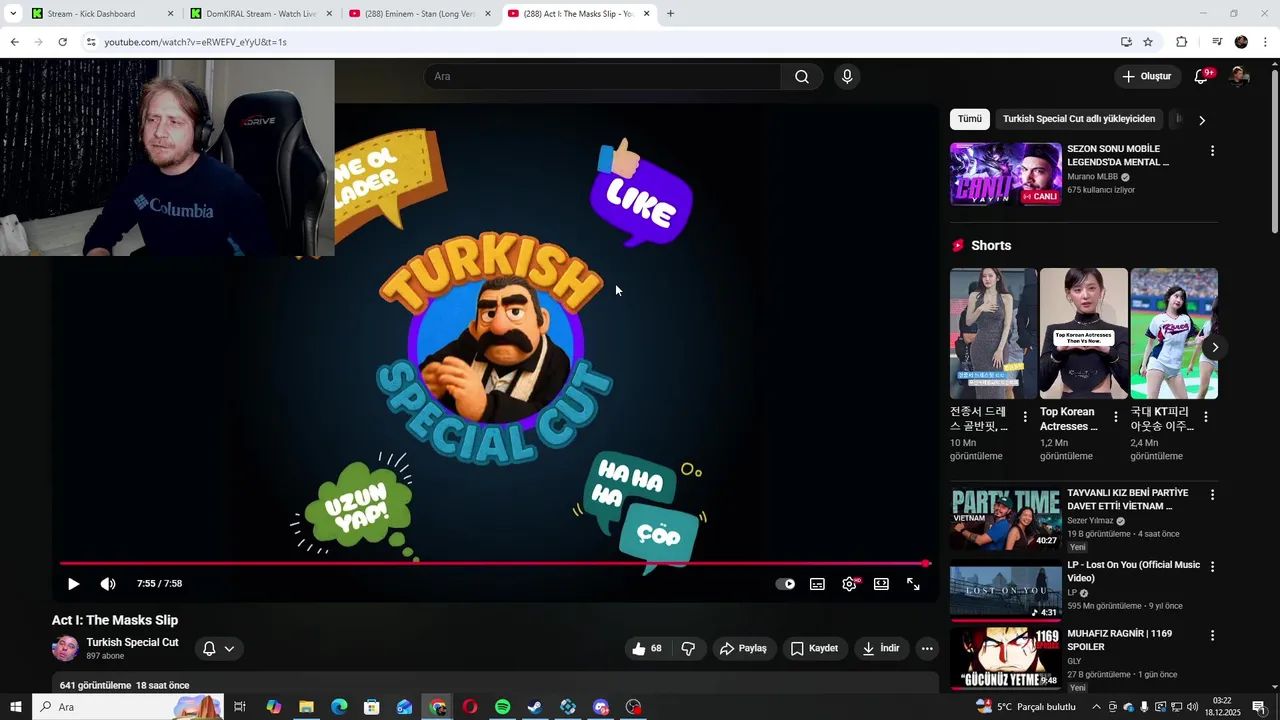The image size is (1280, 720).
Task: Click the scrubber handle at the progress bar end
Action: point(926,564)
